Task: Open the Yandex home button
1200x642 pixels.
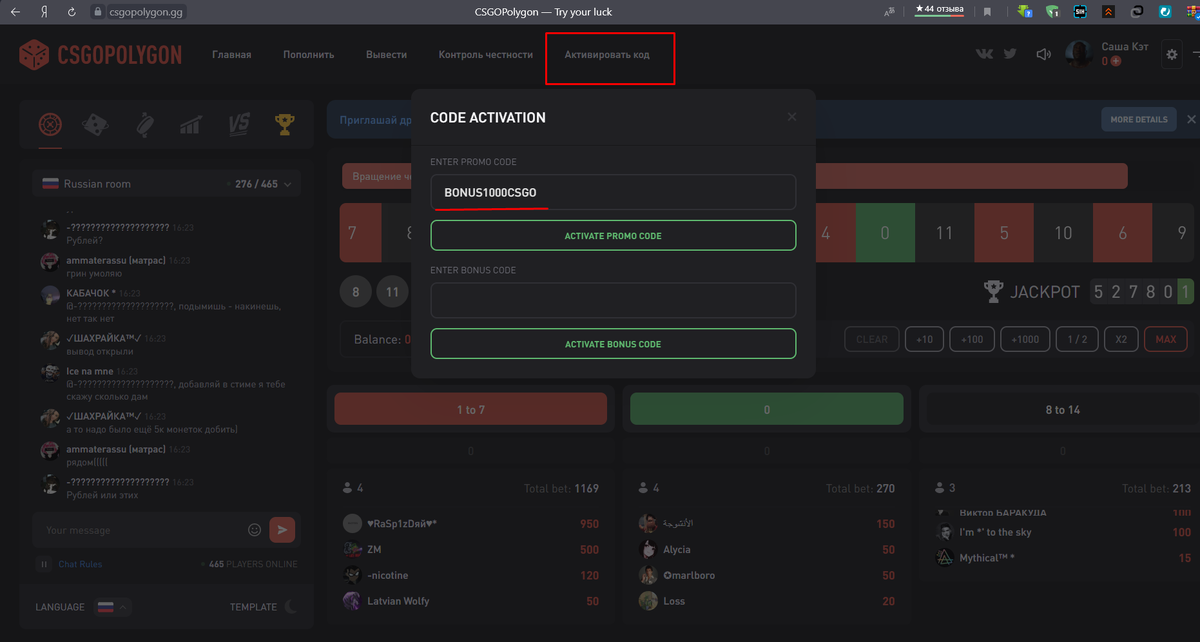Action: pyautogui.click(x=44, y=12)
